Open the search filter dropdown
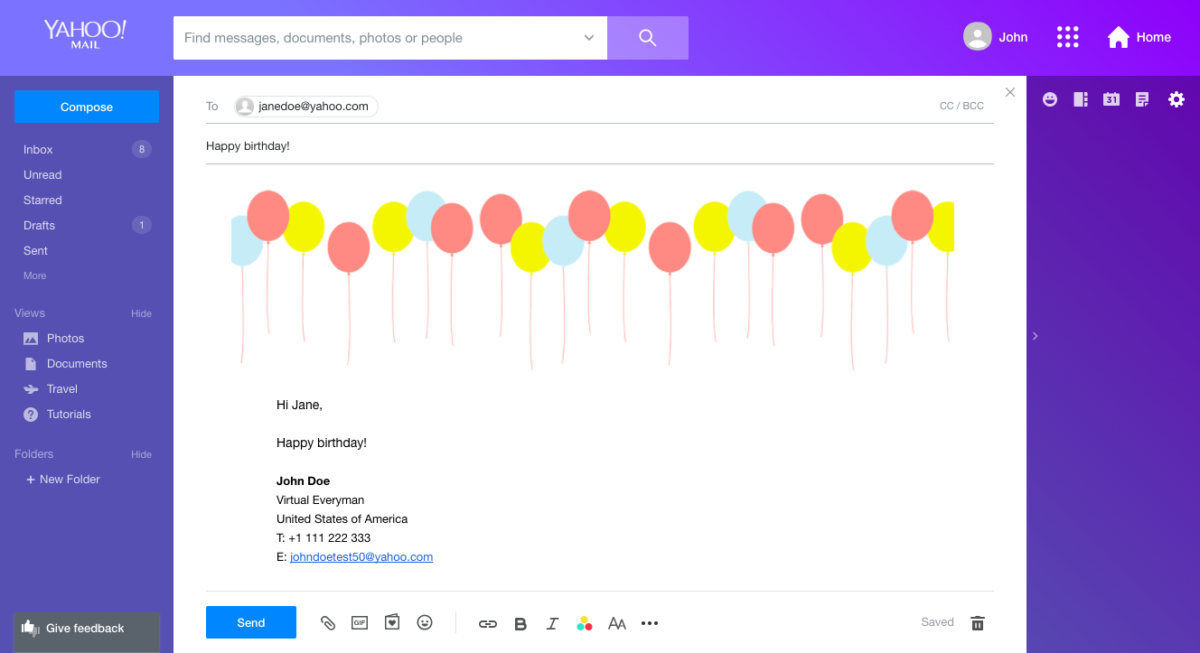 coord(588,37)
